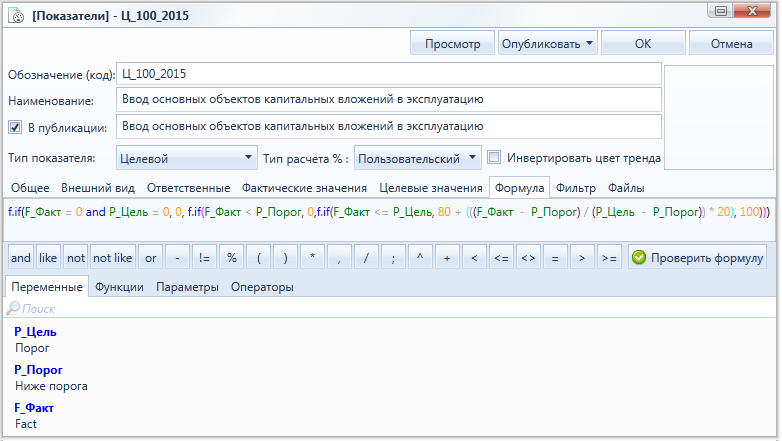
Task: Insert the 'not' operator
Action: pyautogui.click(x=76, y=257)
